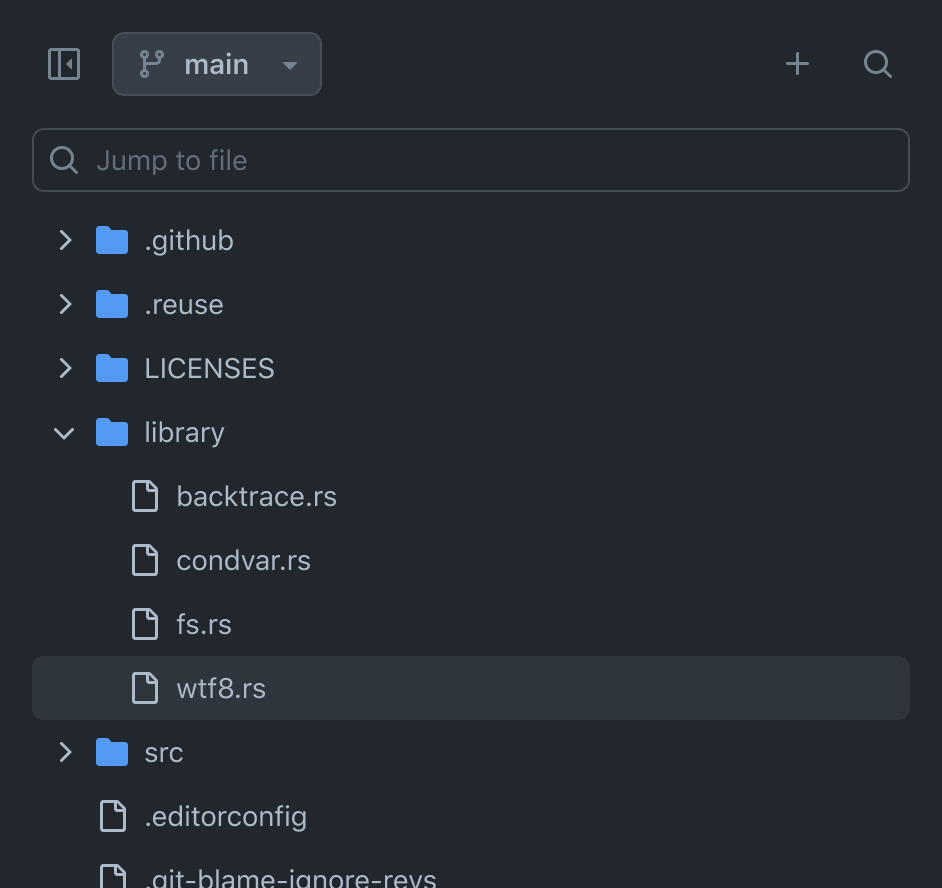Collapse the library folder chevron
Screen dimensions: 942x888
point(65,432)
